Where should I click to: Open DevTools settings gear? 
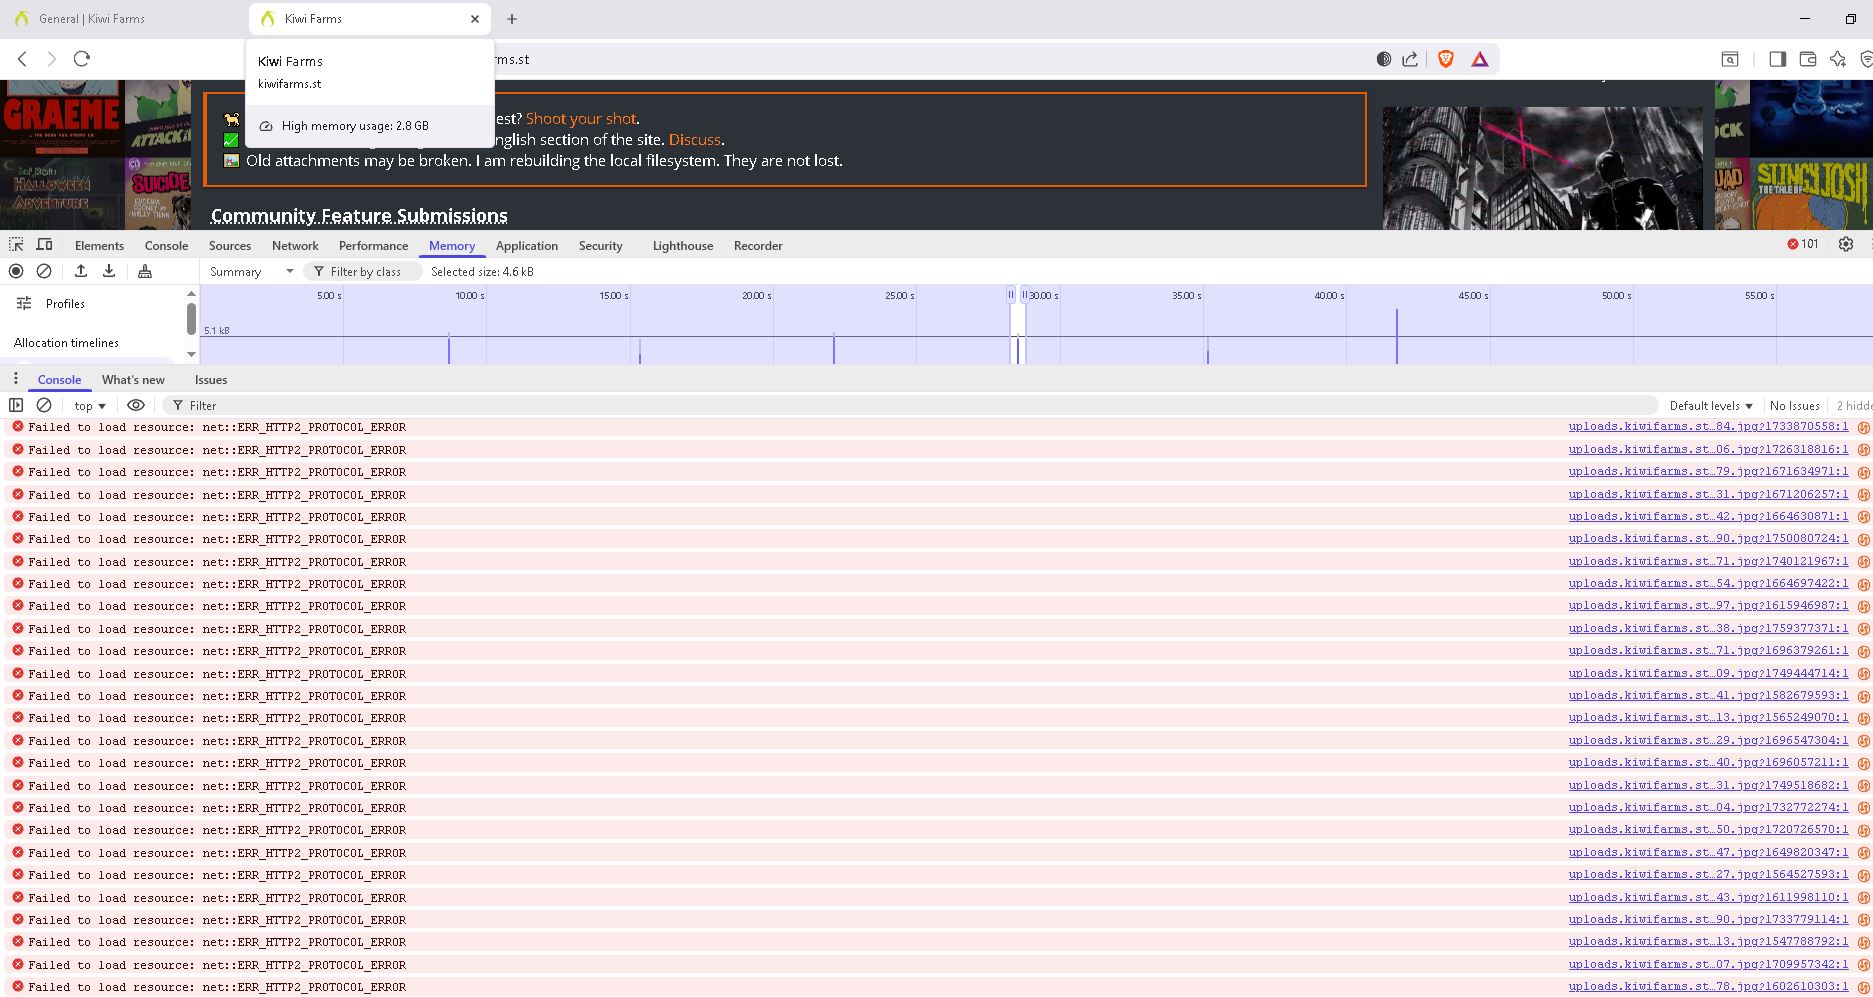1846,245
